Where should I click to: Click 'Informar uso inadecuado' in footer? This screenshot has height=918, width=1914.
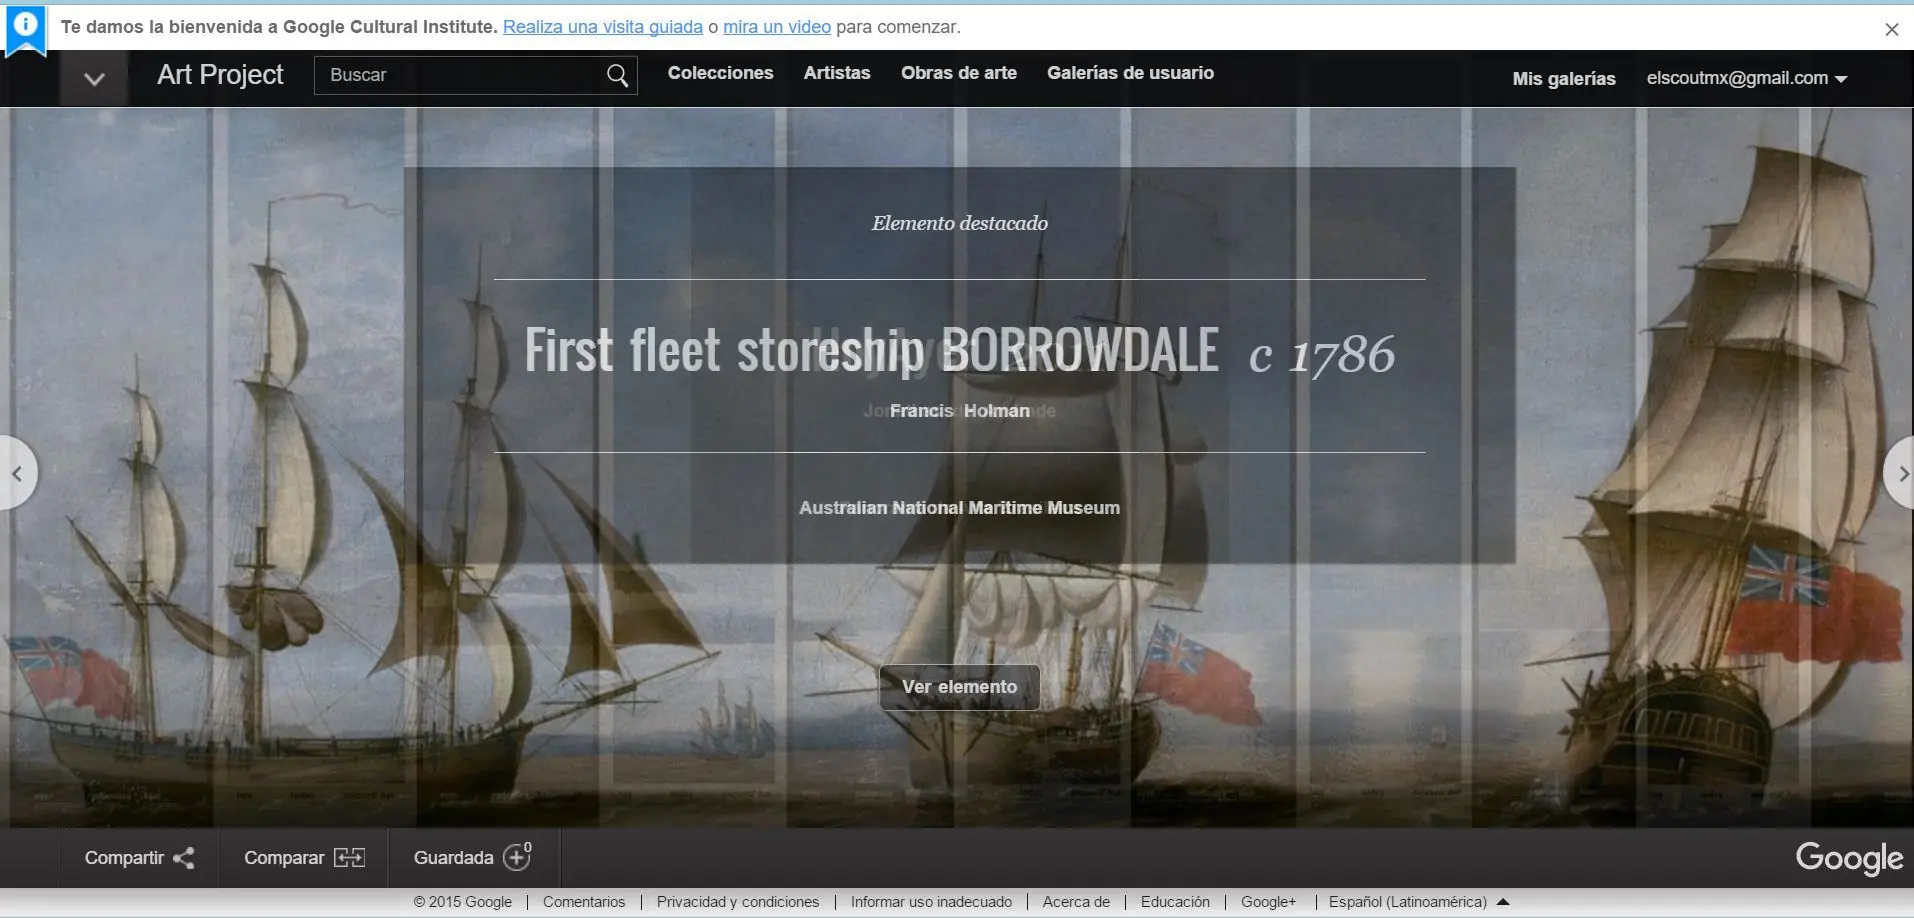point(931,902)
